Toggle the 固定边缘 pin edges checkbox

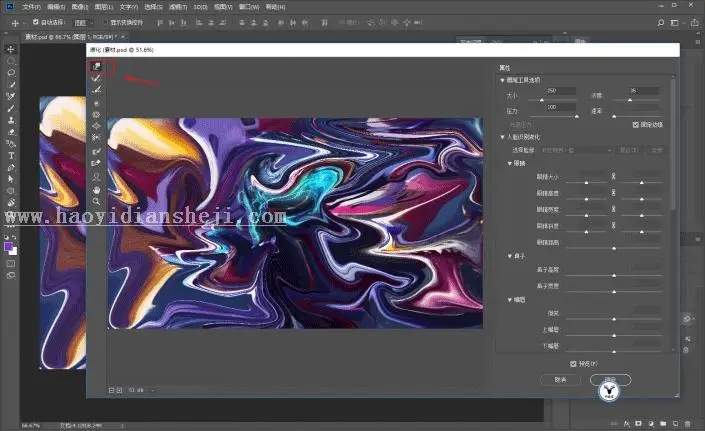[636, 124]
